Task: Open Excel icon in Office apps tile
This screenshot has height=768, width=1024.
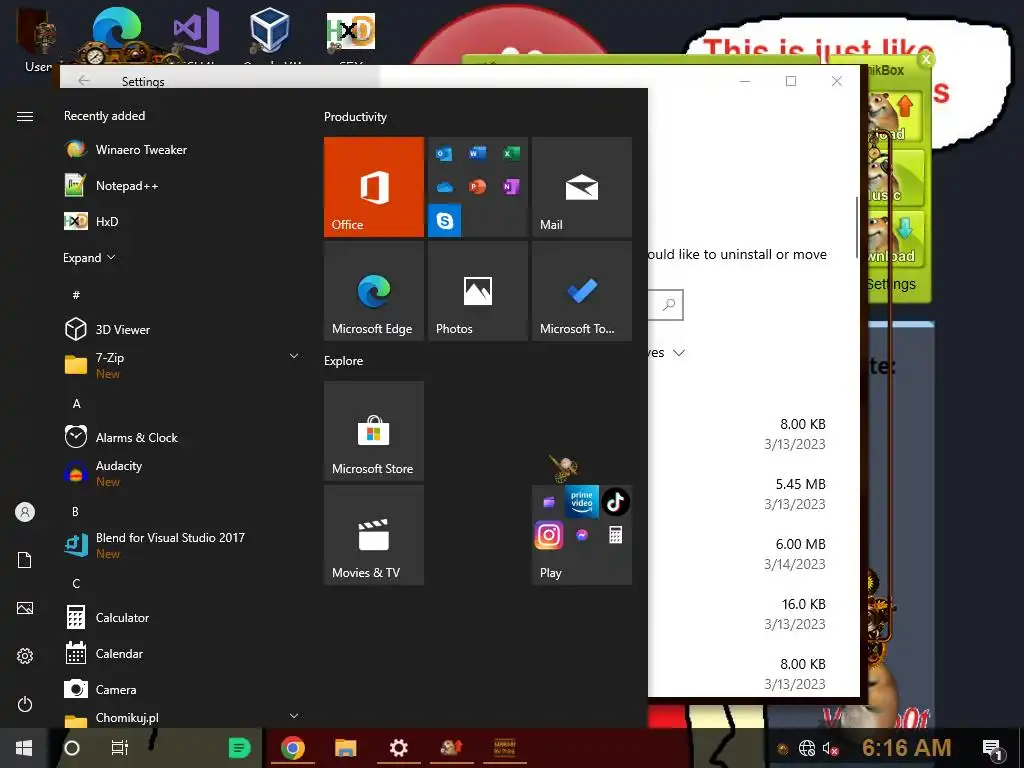Action: coord(511,153)
